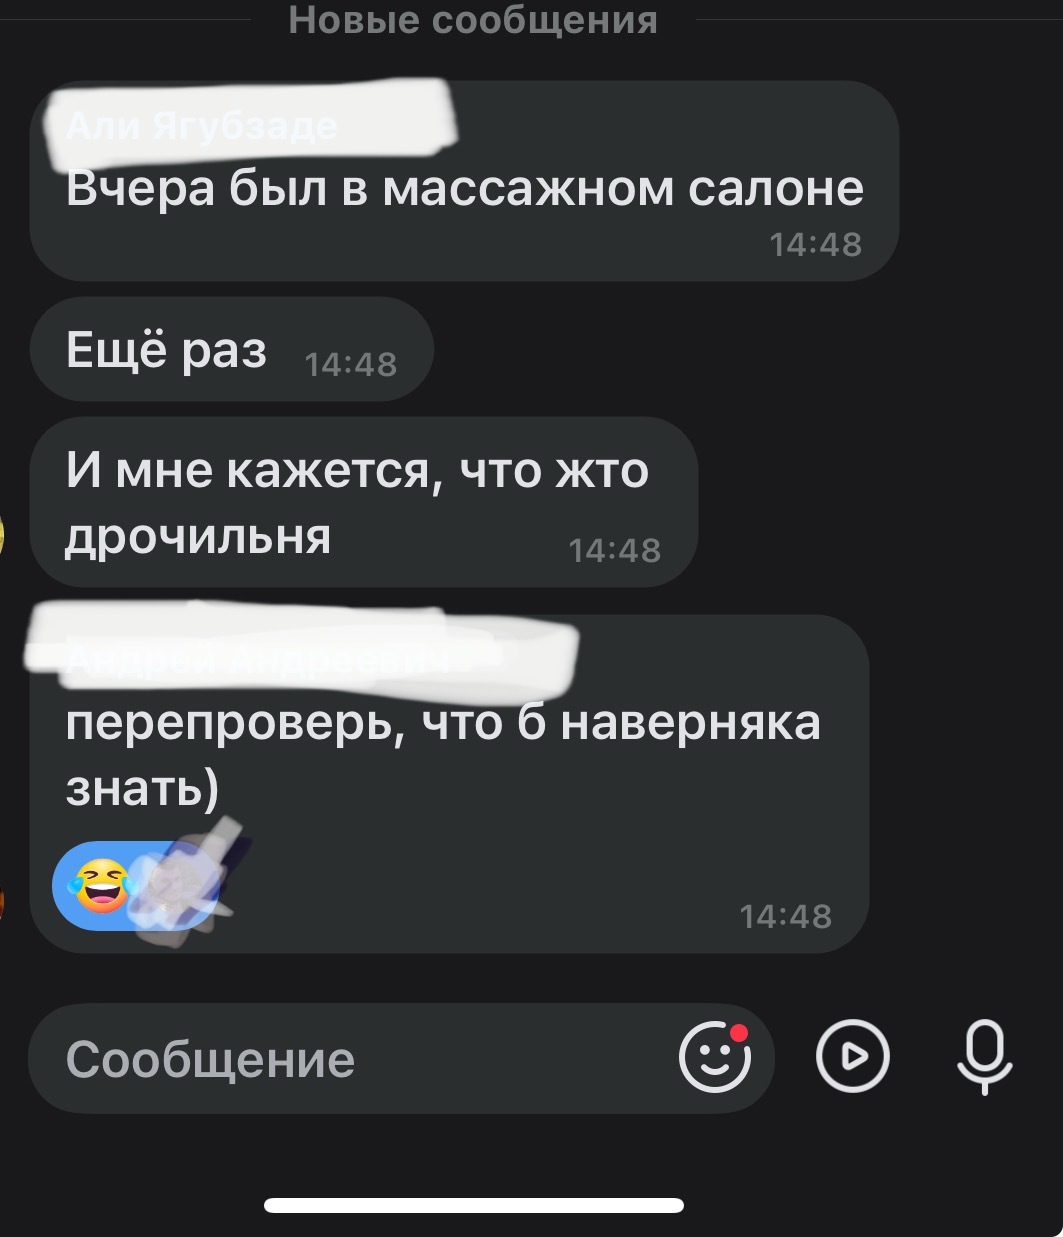This screenshot has width=1063, height=1237.
Task: Tap the microphone voice message icon
Action: [985, 1058]
